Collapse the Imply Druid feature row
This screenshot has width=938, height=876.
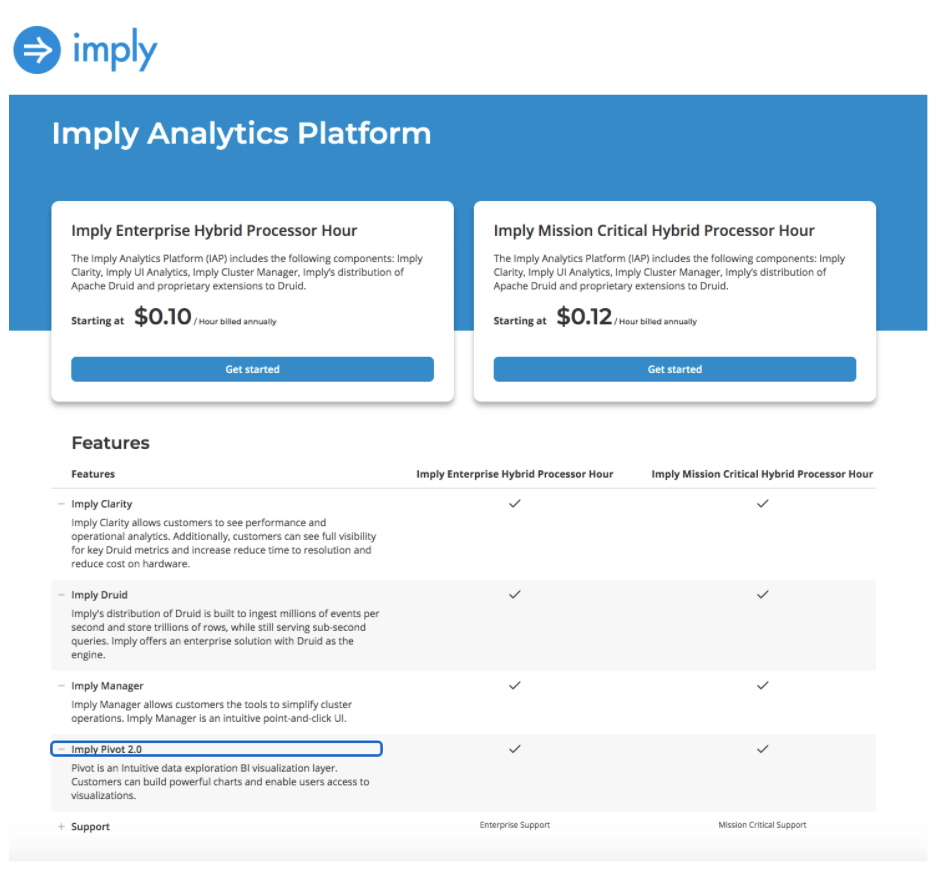62,595
